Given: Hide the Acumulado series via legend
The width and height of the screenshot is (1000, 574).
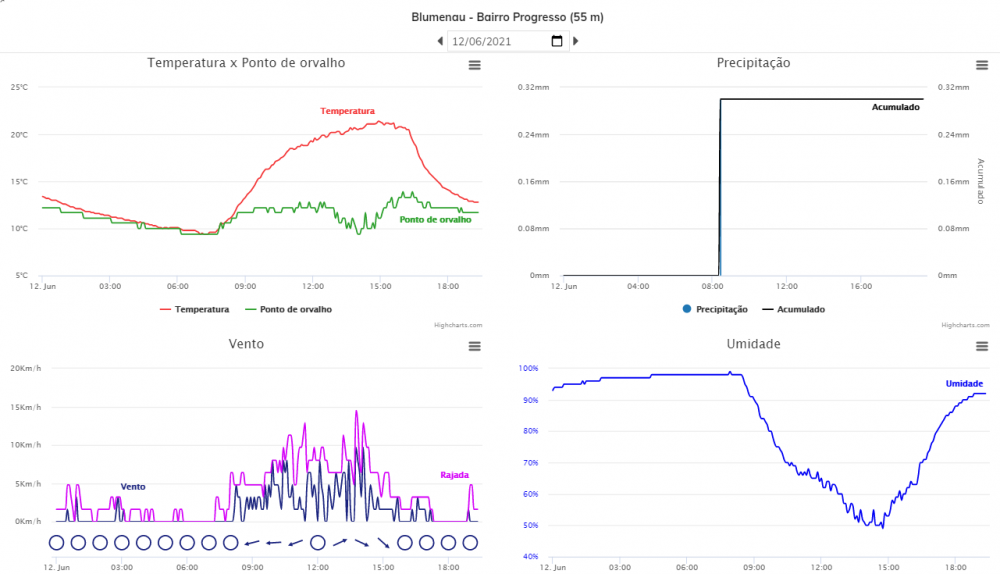Looking at the screenshot, I should point(793,309).
